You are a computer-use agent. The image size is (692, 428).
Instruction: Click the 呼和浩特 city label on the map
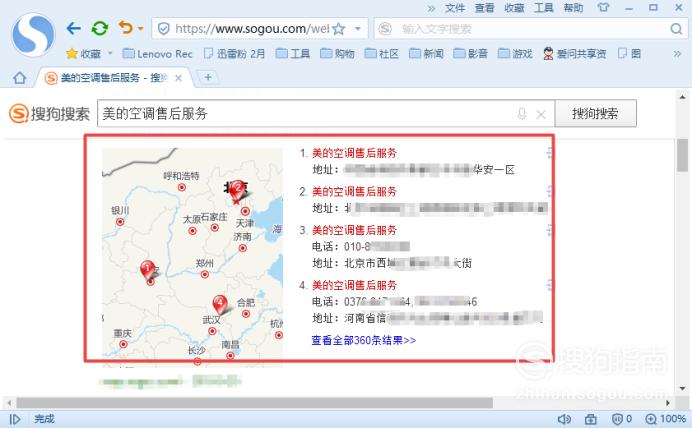point(181,176)
